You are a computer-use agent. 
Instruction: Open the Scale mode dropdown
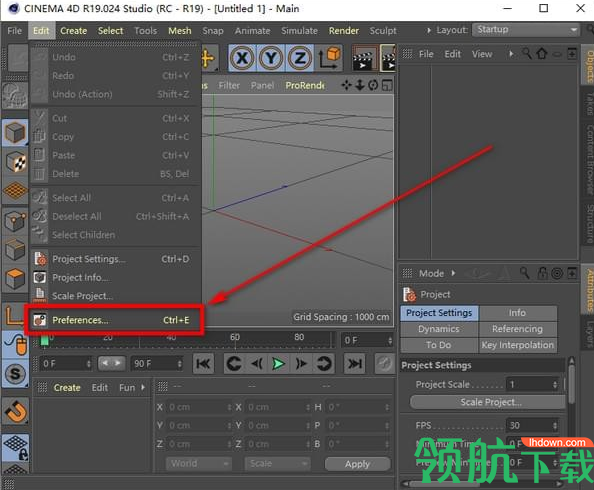coord(277,463)
